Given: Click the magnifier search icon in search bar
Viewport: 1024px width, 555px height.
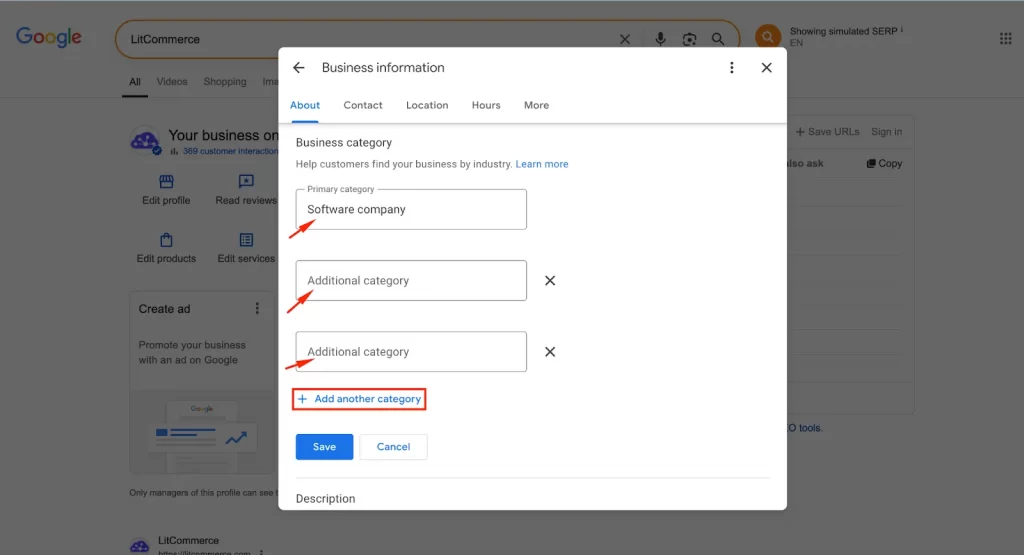Looking at the screenshot, I should click(x=718, y=39).
